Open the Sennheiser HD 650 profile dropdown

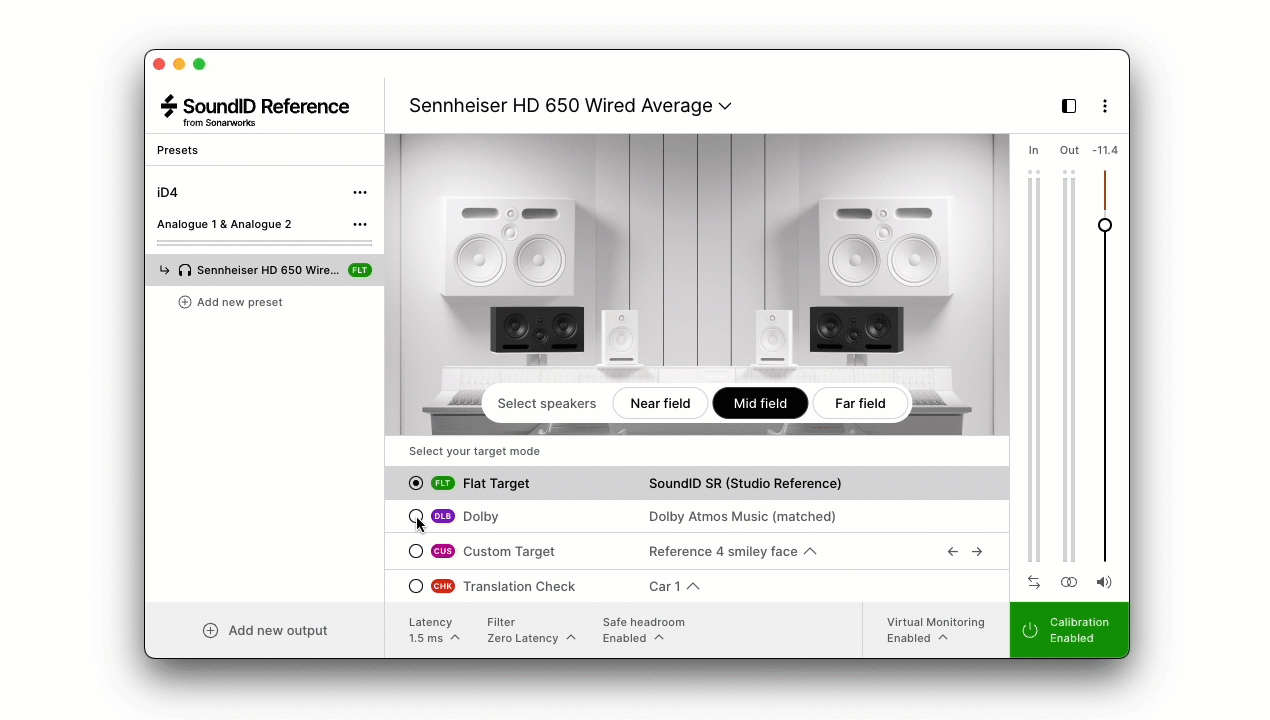tap(570, 106)
